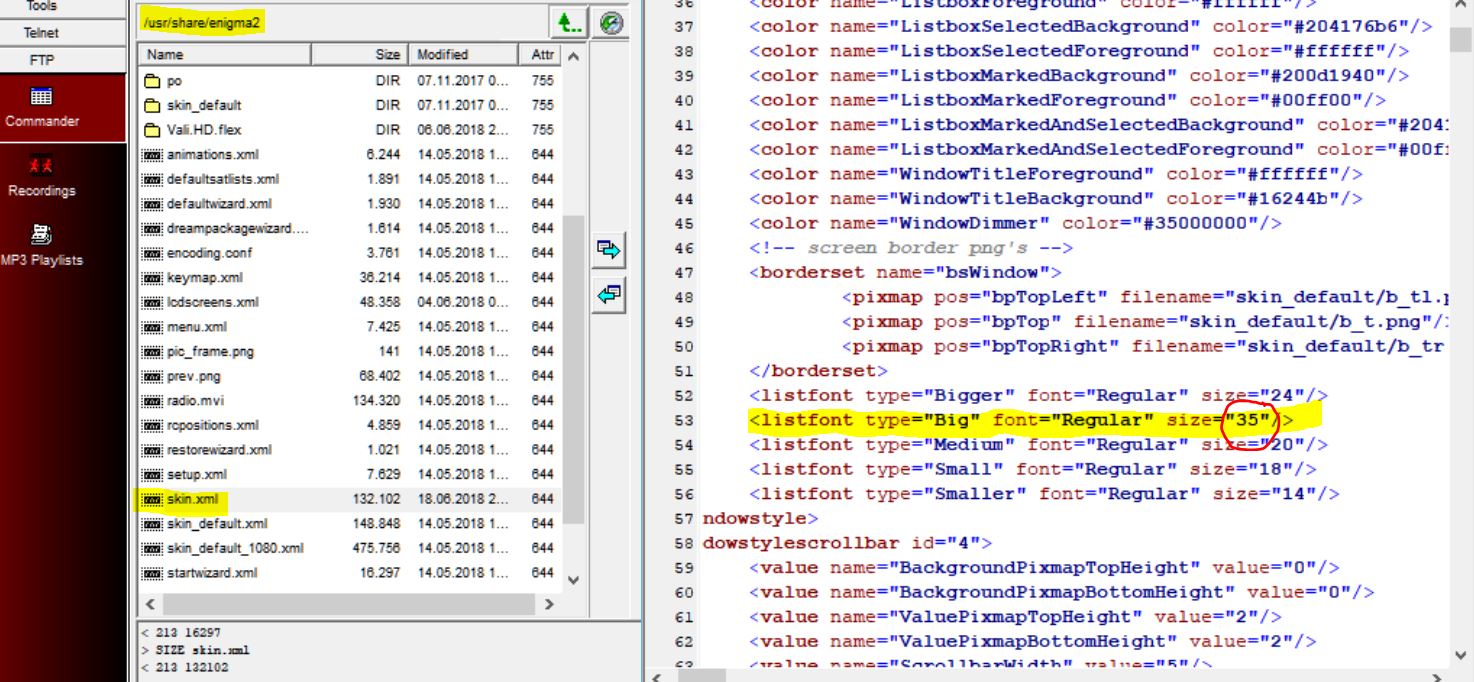
Task: Sort file list by Name column
Action: coord(224,55)
